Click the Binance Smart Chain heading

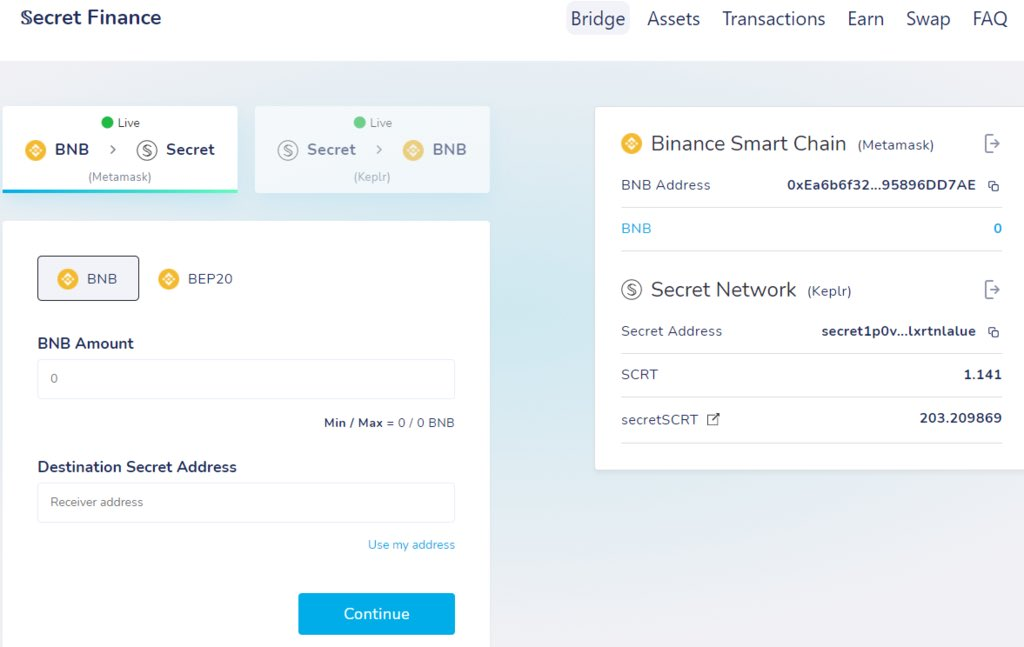pyautogui.click(x=748, y=143)
